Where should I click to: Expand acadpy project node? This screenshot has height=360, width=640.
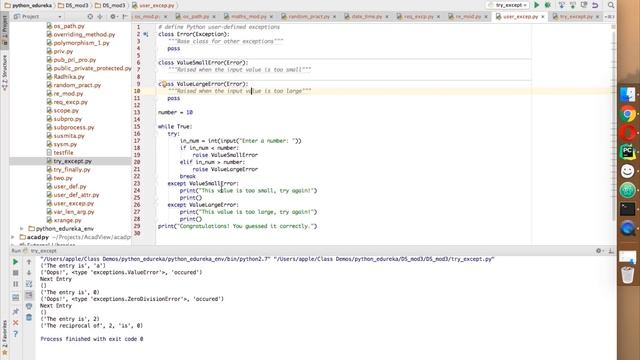pyautogui.click(x=13, y=237)
